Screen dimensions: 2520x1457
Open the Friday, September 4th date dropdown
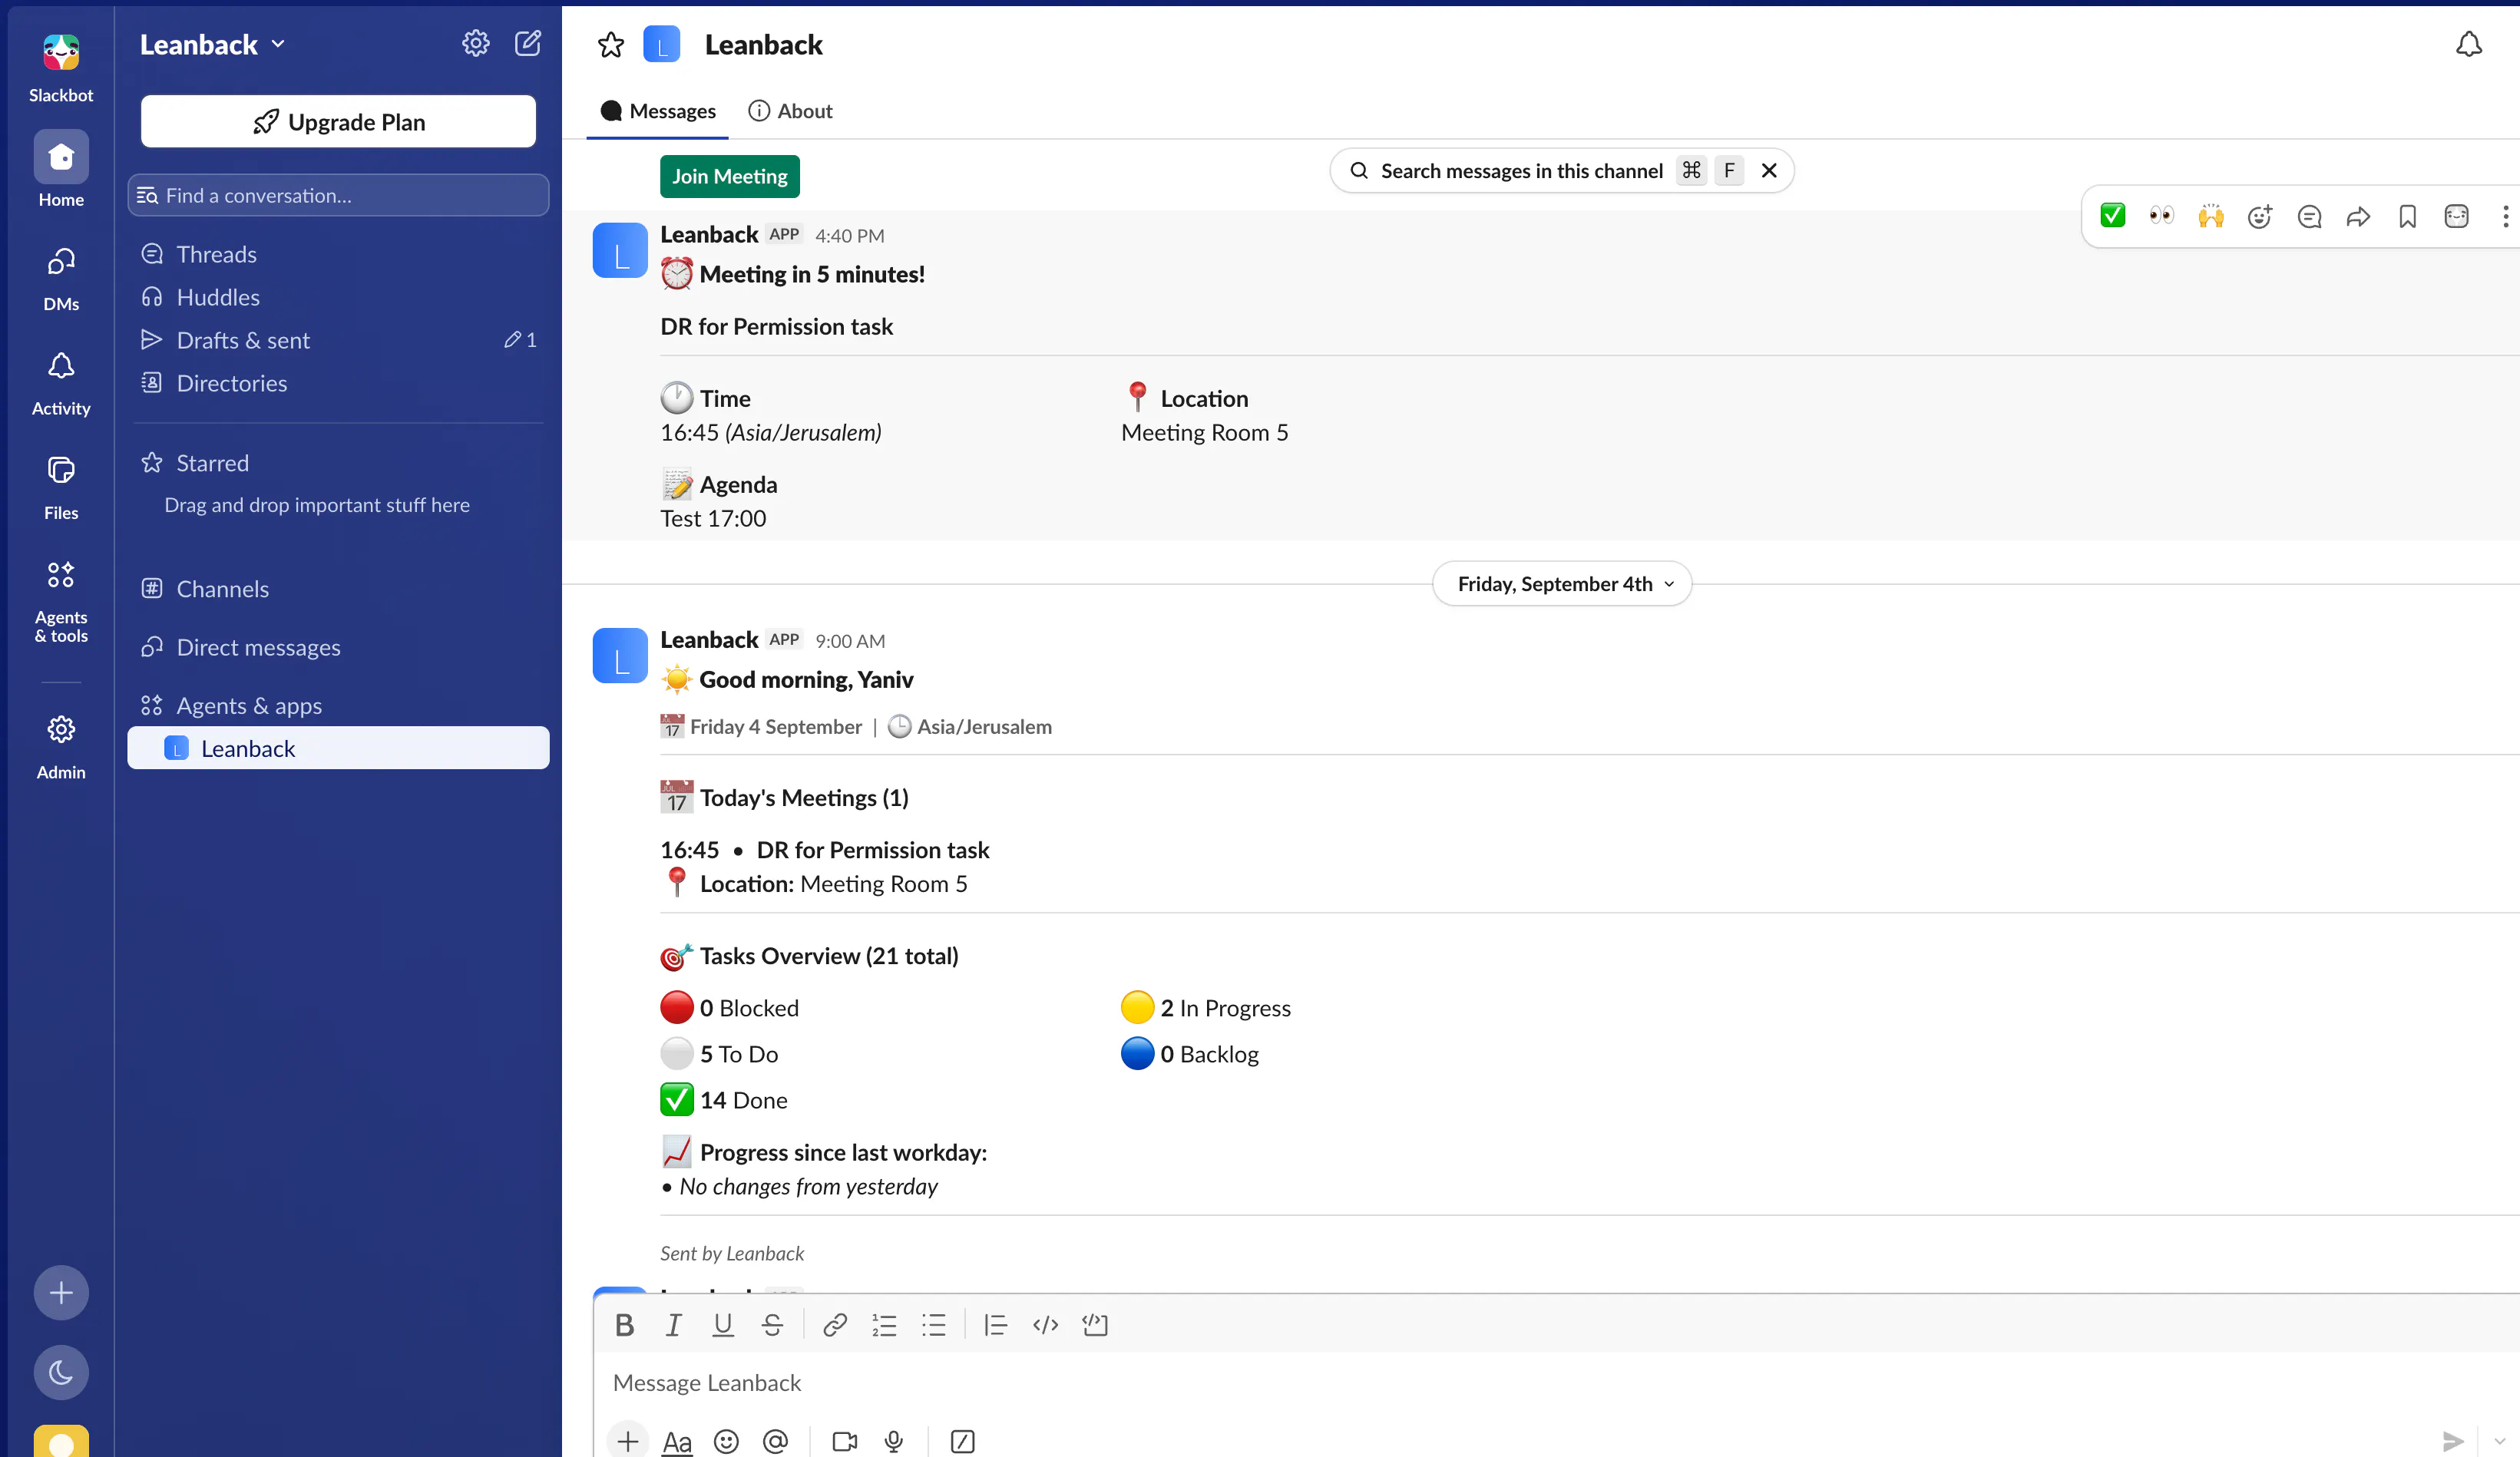(1562, 584)
